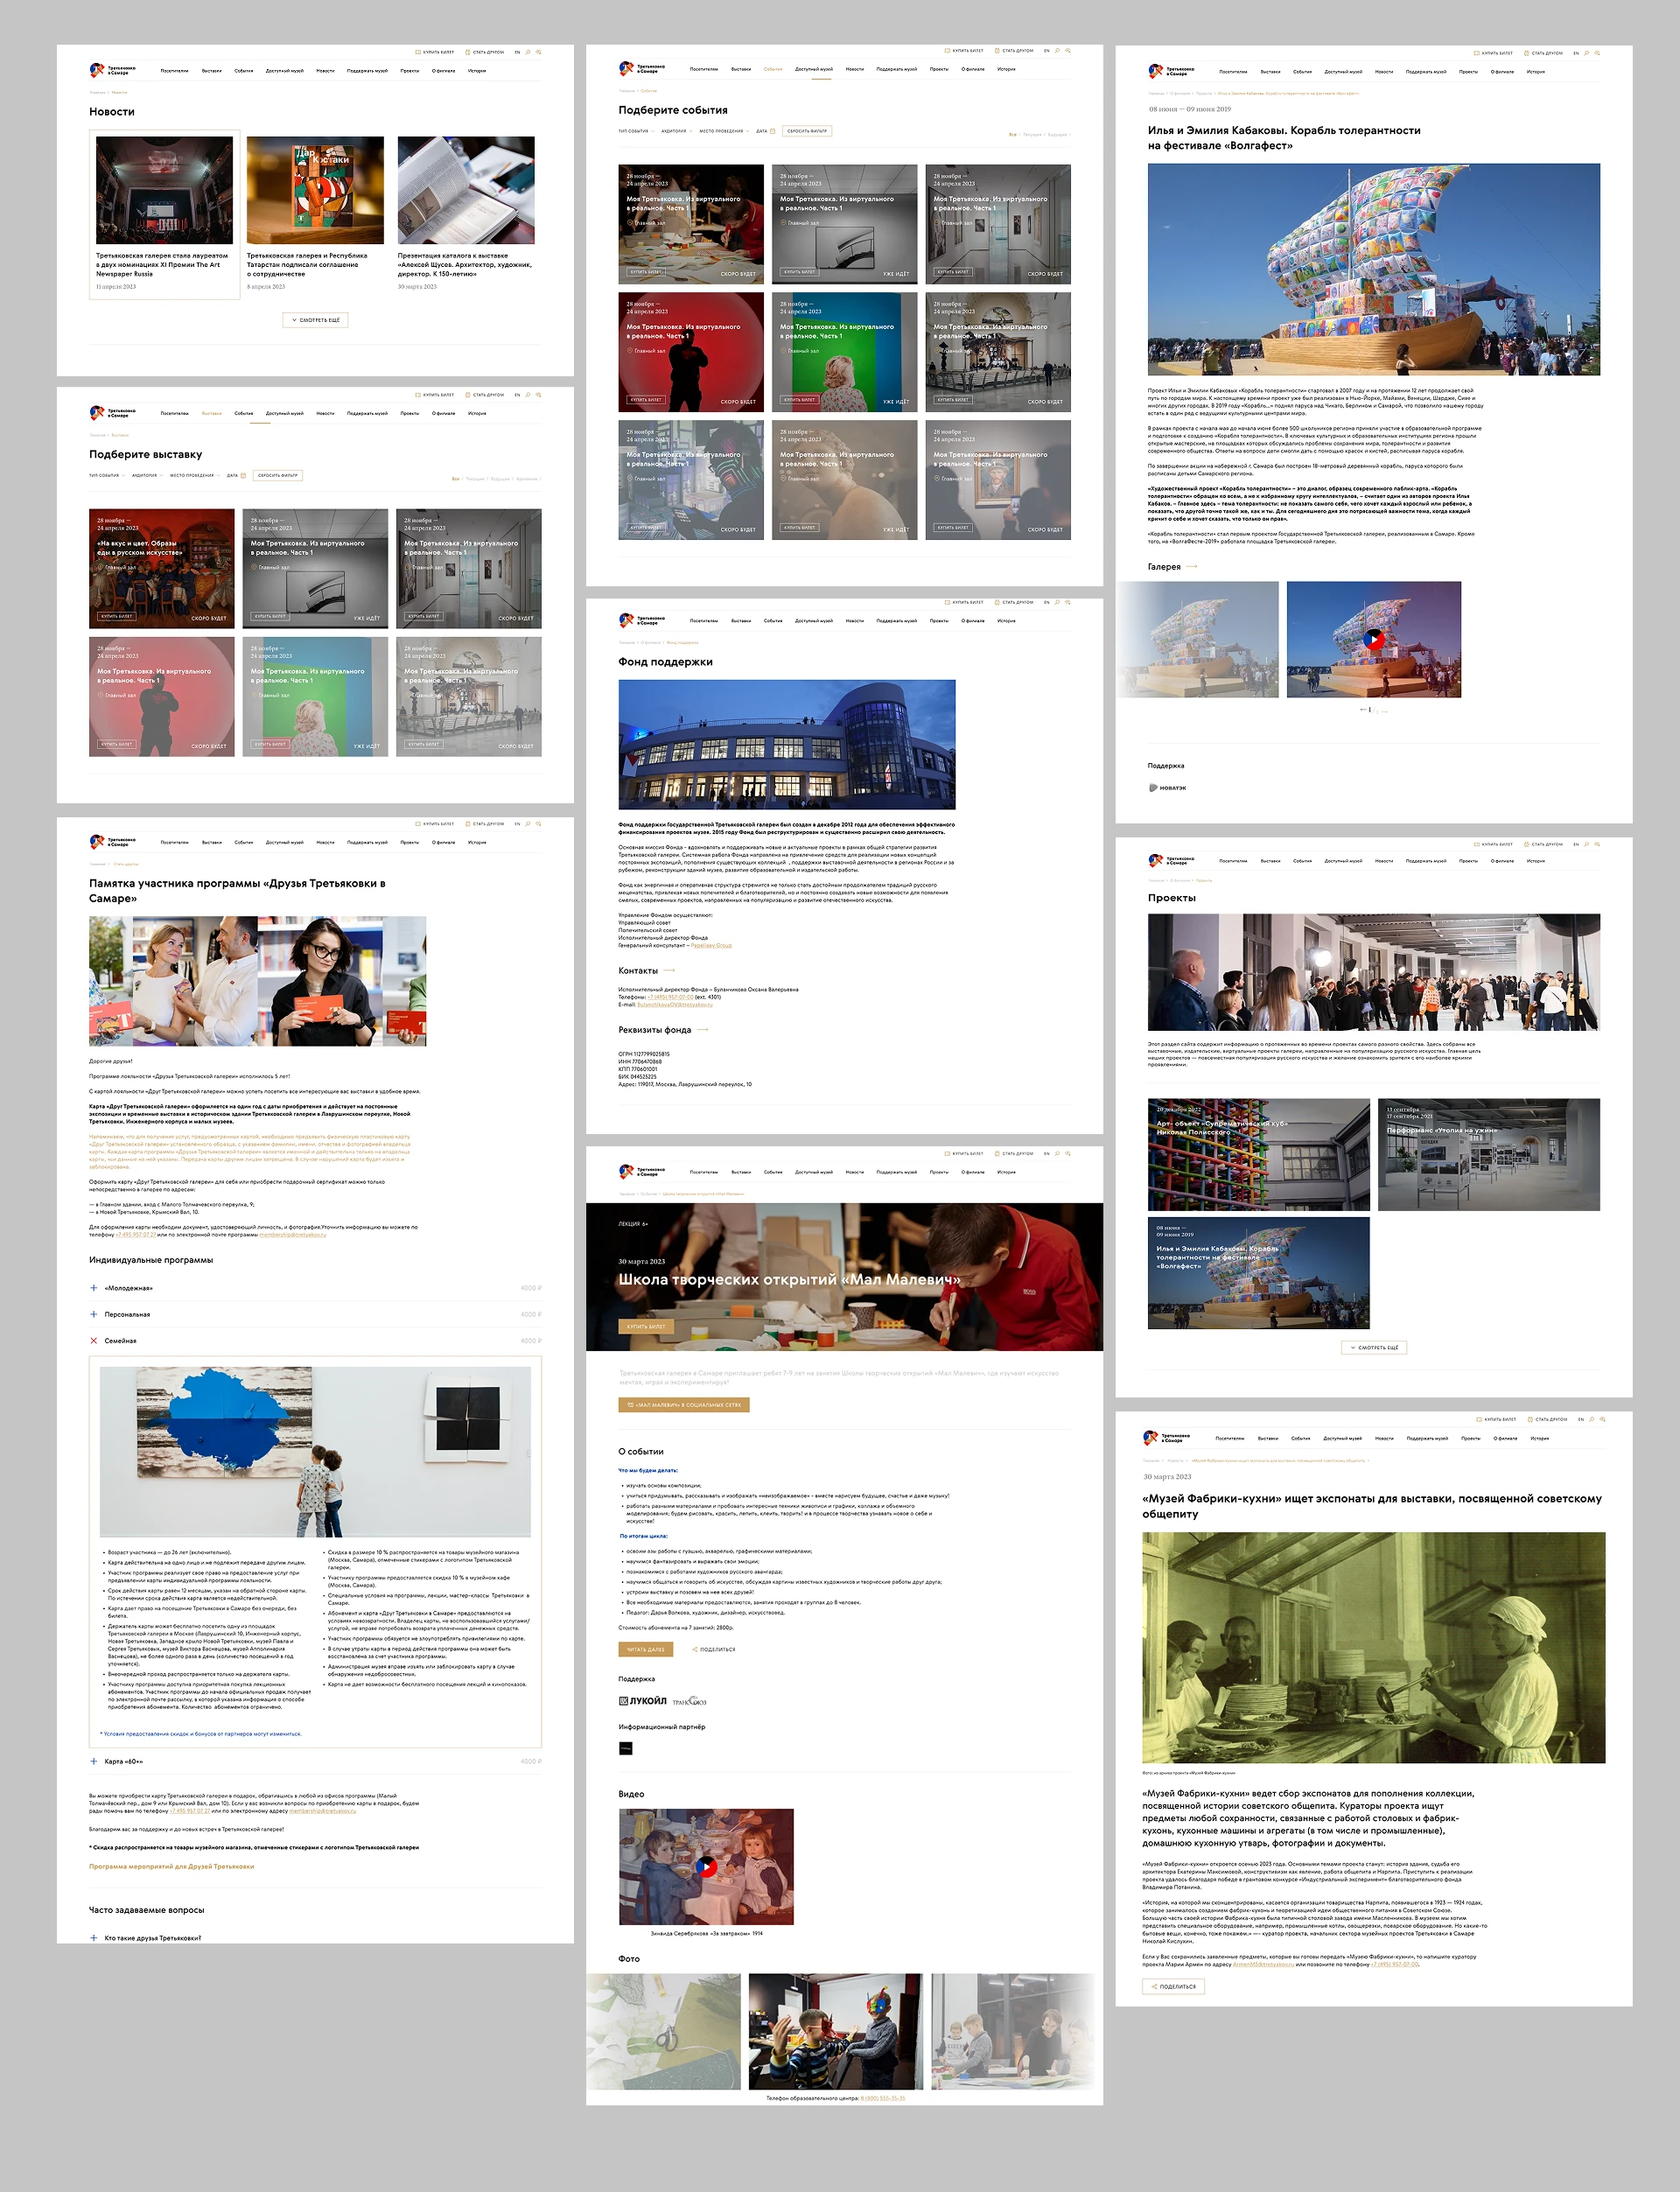
Task: Click the X icon beside Семейная program
Action: [x=94, y=1341]
